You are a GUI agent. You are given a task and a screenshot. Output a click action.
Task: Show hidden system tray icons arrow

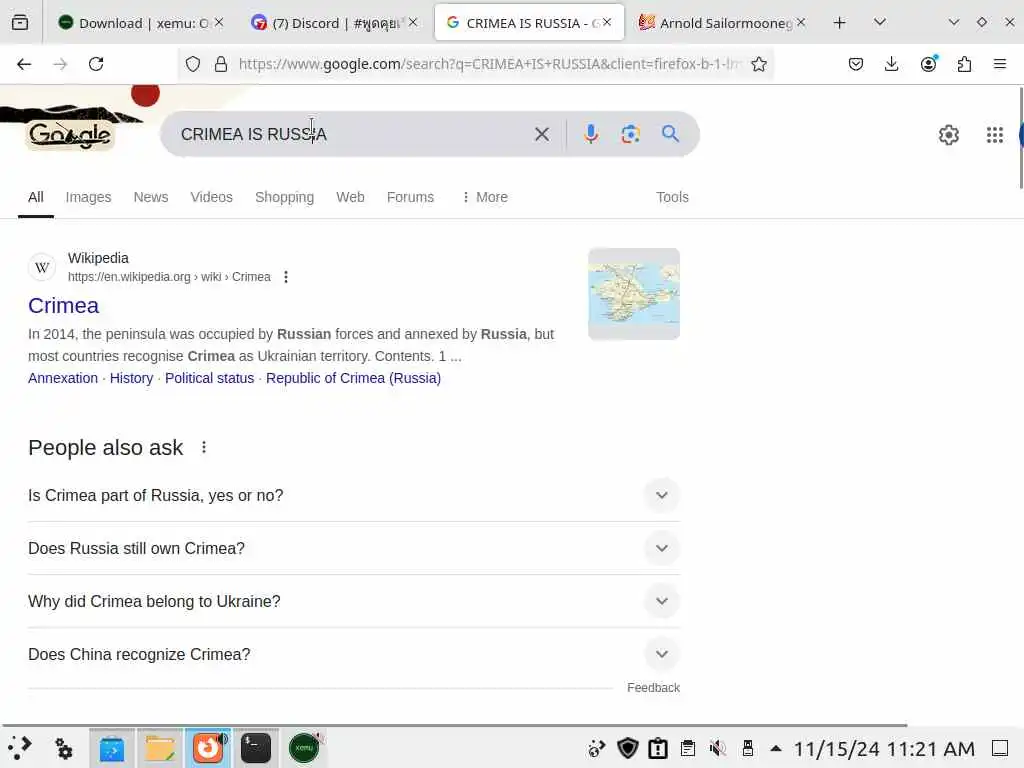click(x=776, y=748)
